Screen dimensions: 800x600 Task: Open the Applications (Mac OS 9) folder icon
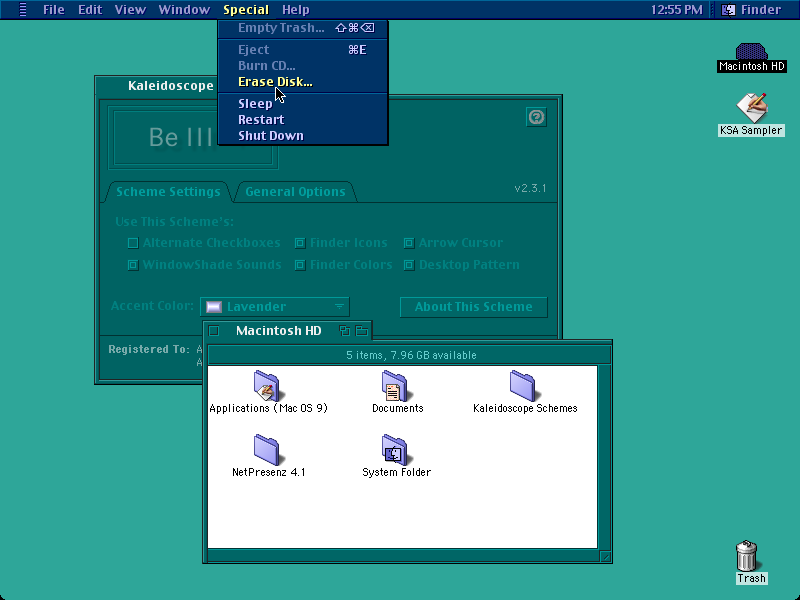point(267,386)
